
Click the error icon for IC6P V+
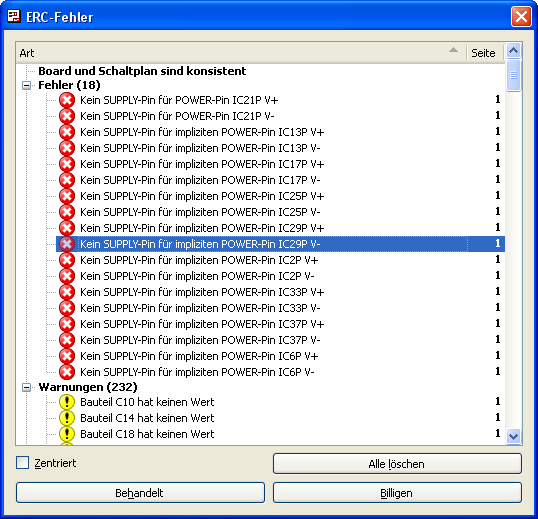67,356
